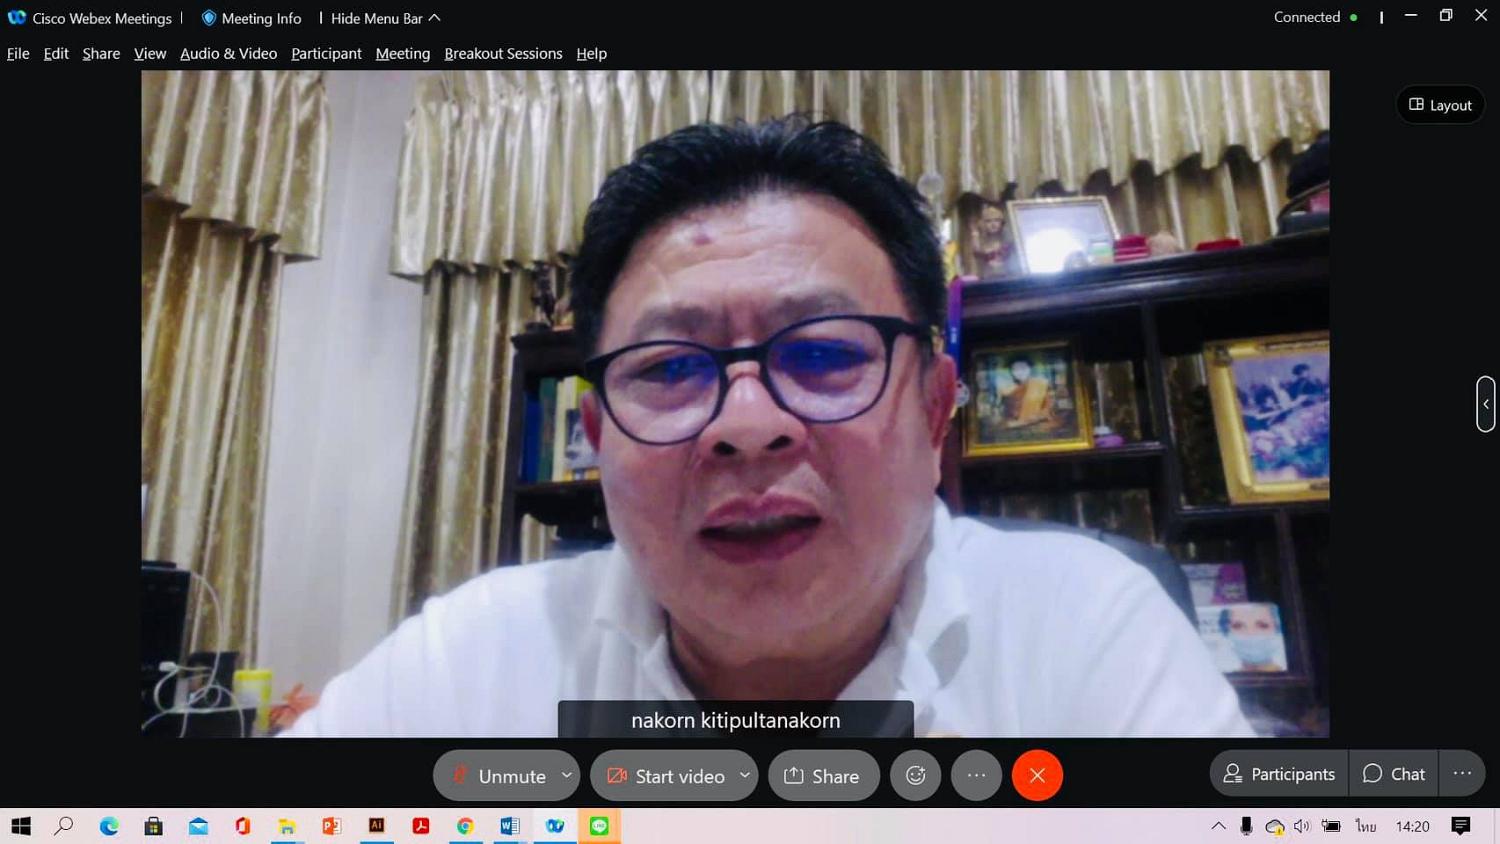This screenshot has height=844, width=1500.
Task: Launch Microsoft Edge from taskbar
Action: [109, 826]
